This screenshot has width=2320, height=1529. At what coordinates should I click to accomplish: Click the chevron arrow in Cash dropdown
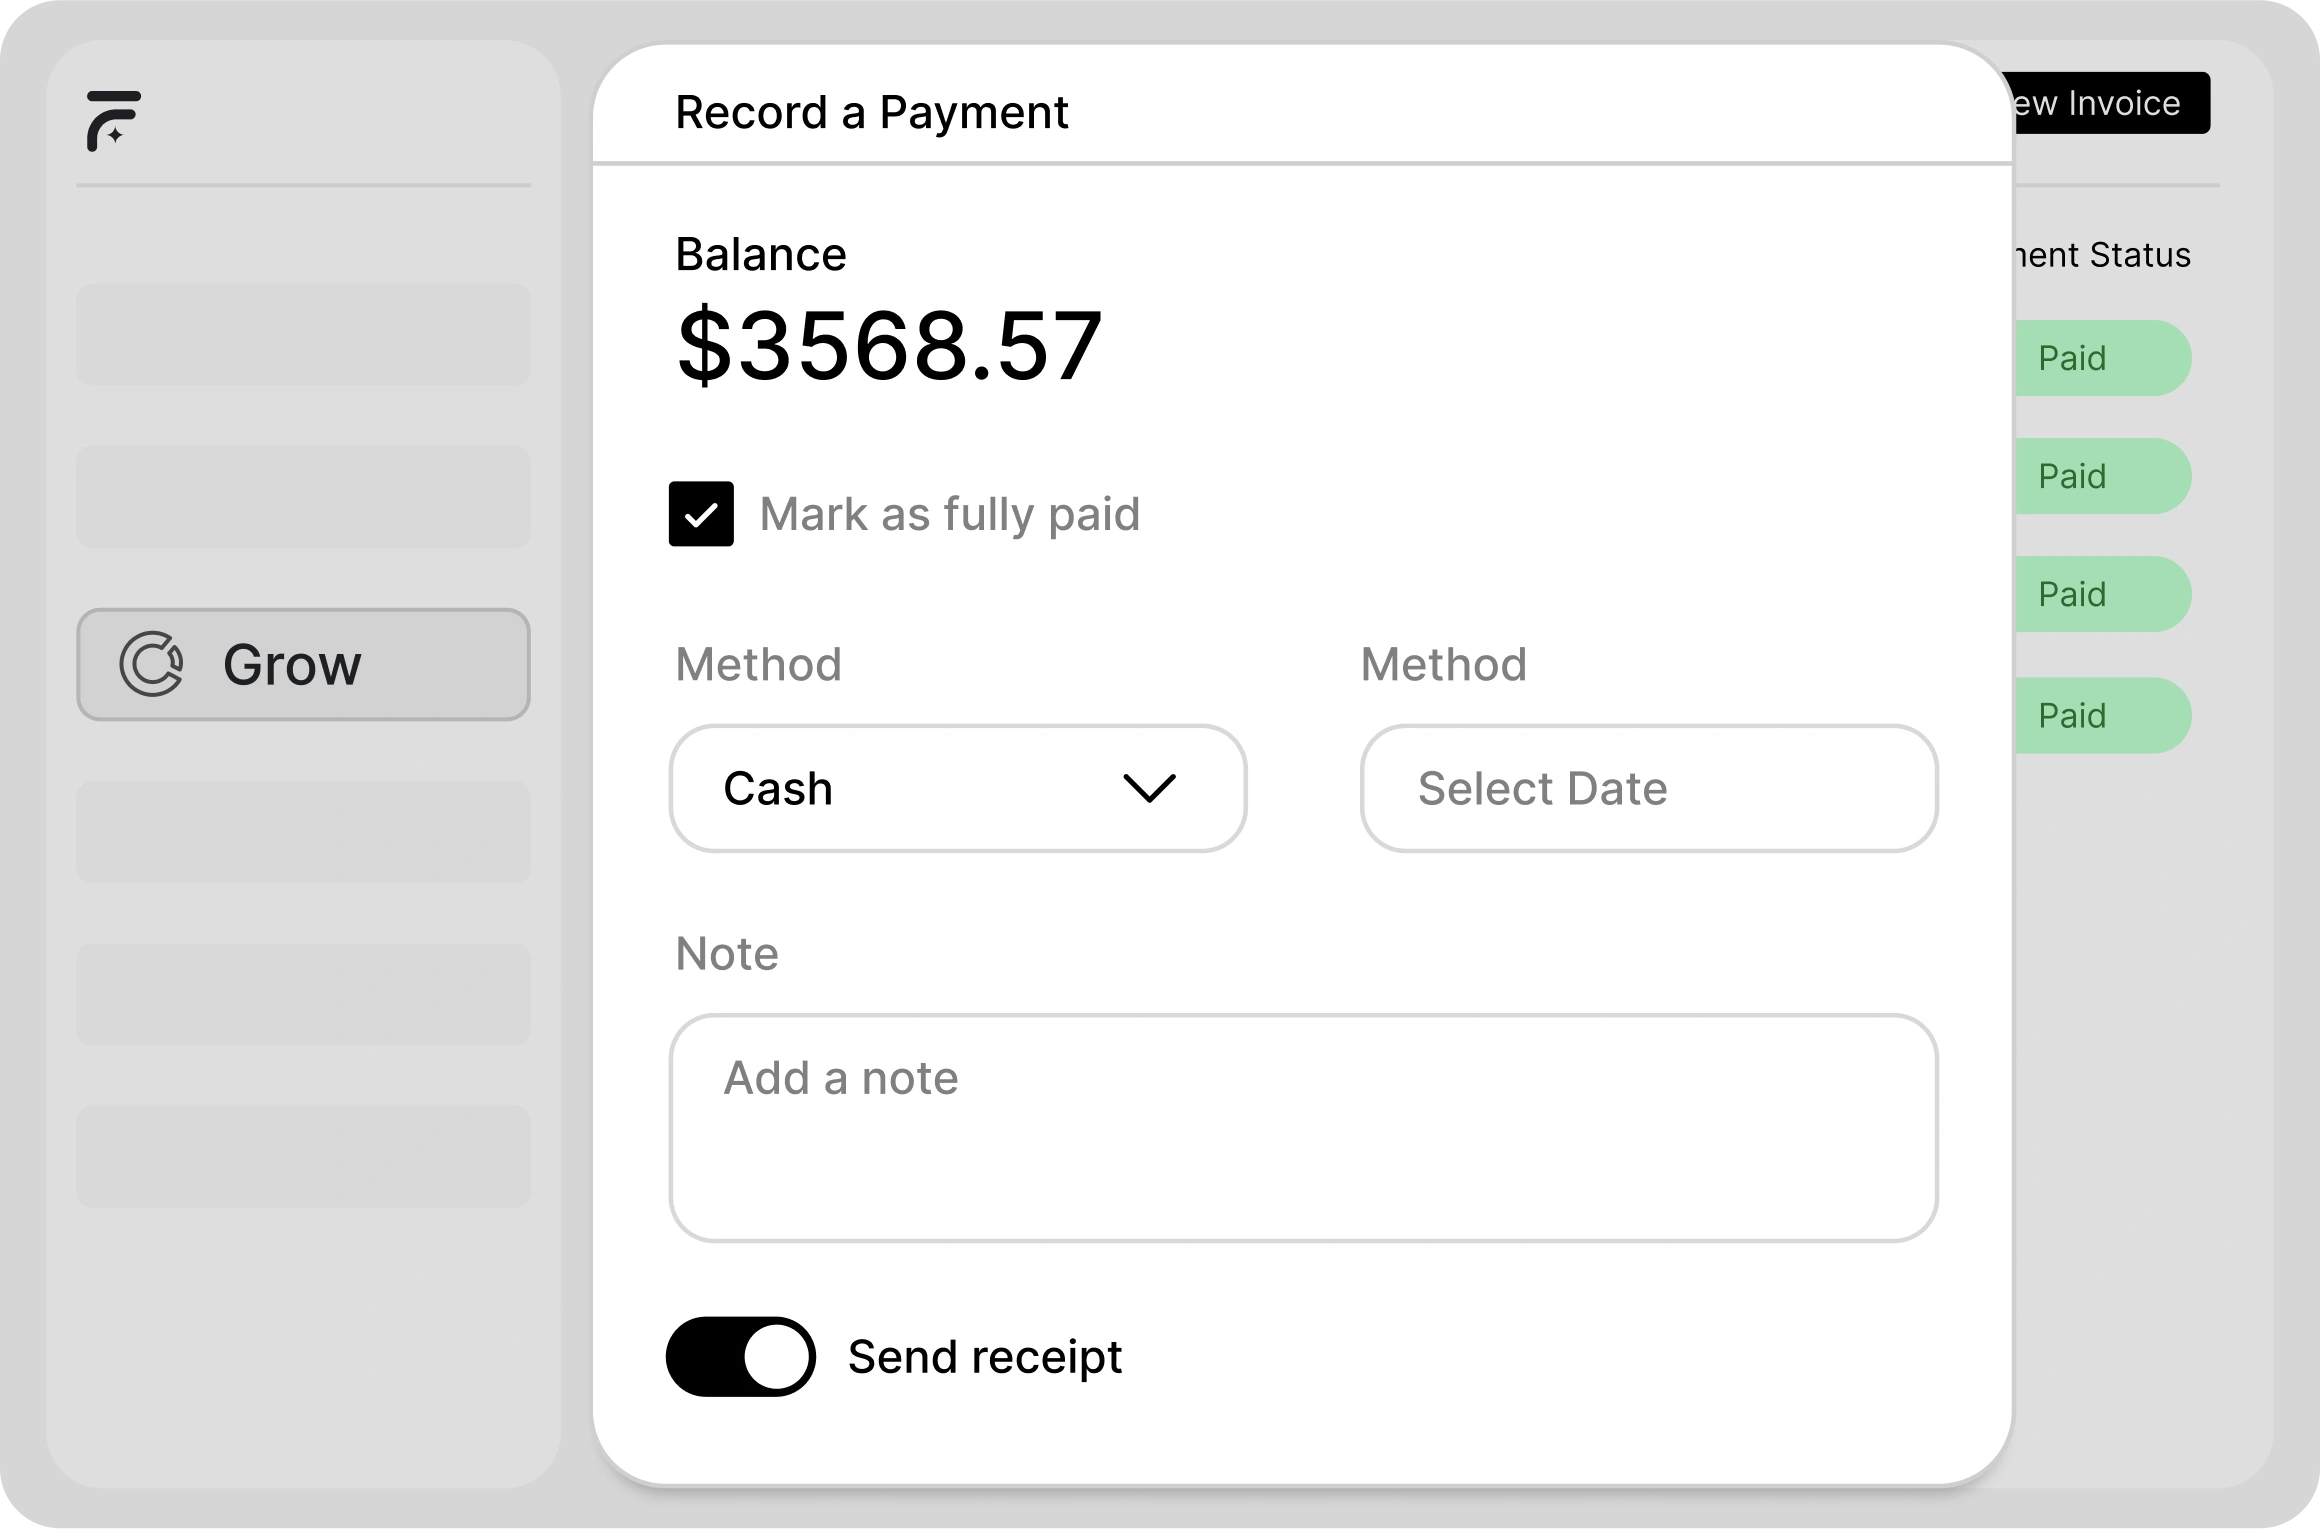click(1149, 788)
